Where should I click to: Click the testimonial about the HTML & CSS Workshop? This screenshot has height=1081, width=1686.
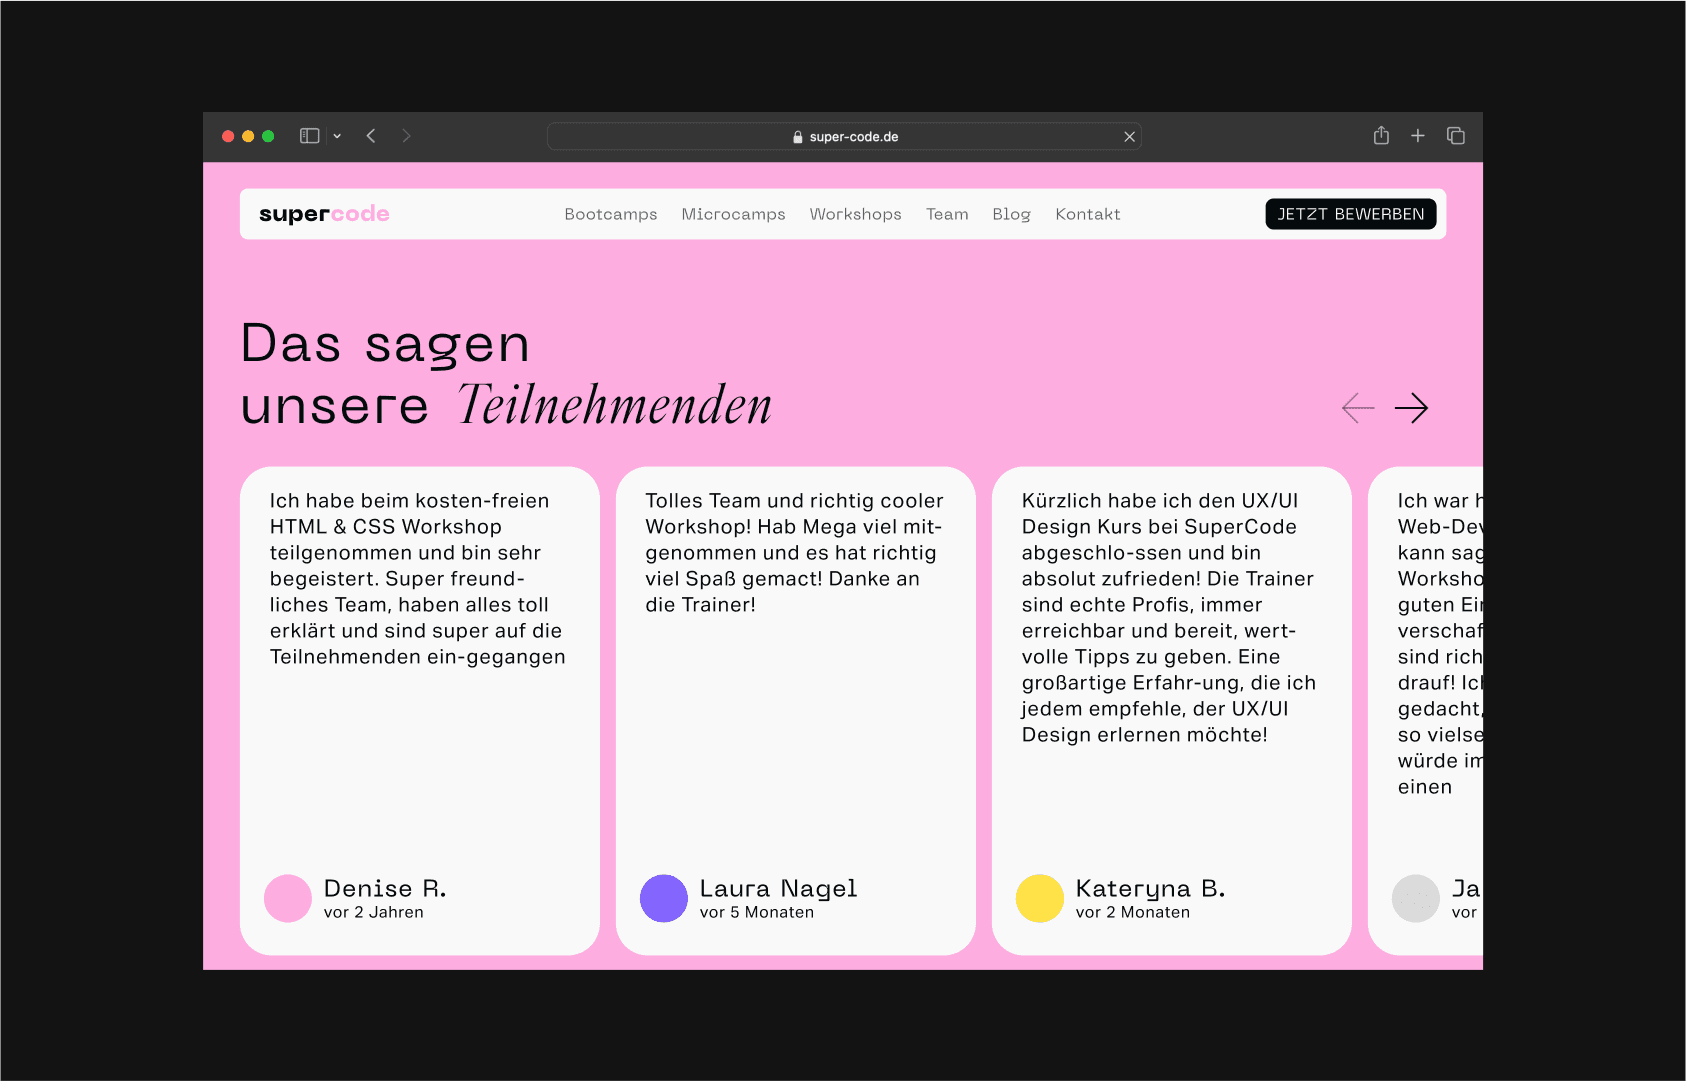click(x=418, y=579)
